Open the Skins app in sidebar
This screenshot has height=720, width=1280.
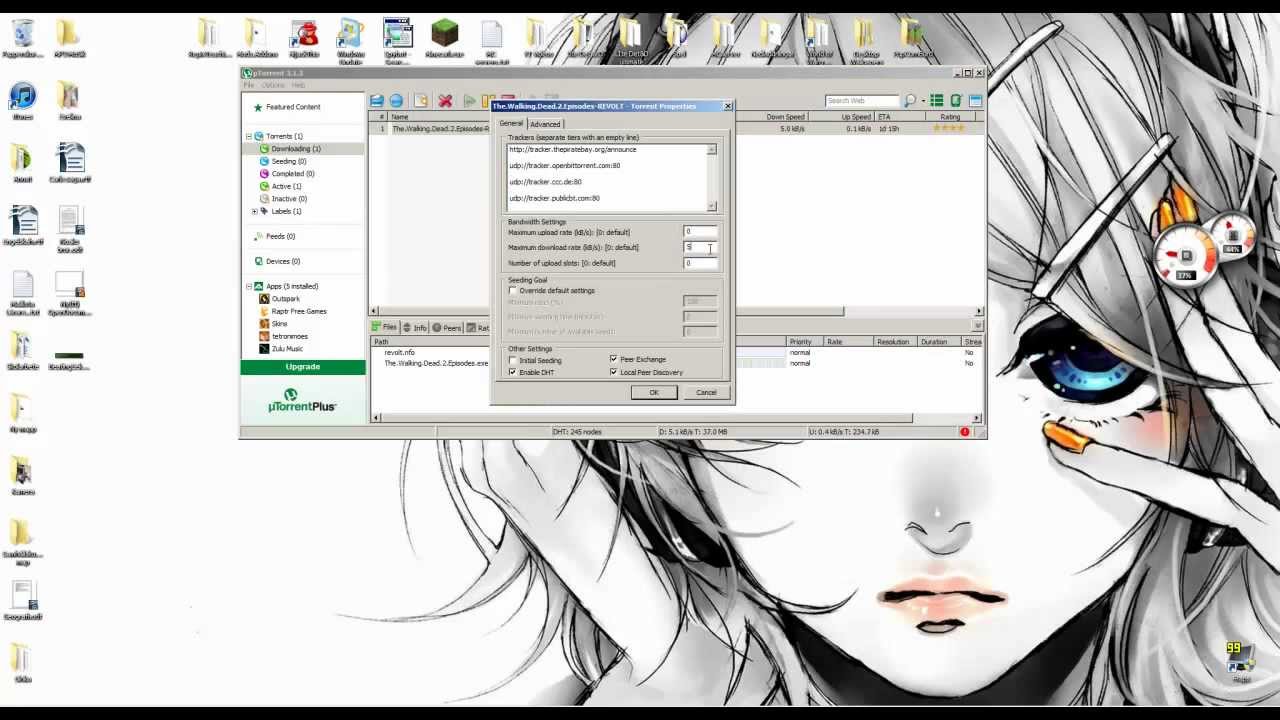coord(273,324)
